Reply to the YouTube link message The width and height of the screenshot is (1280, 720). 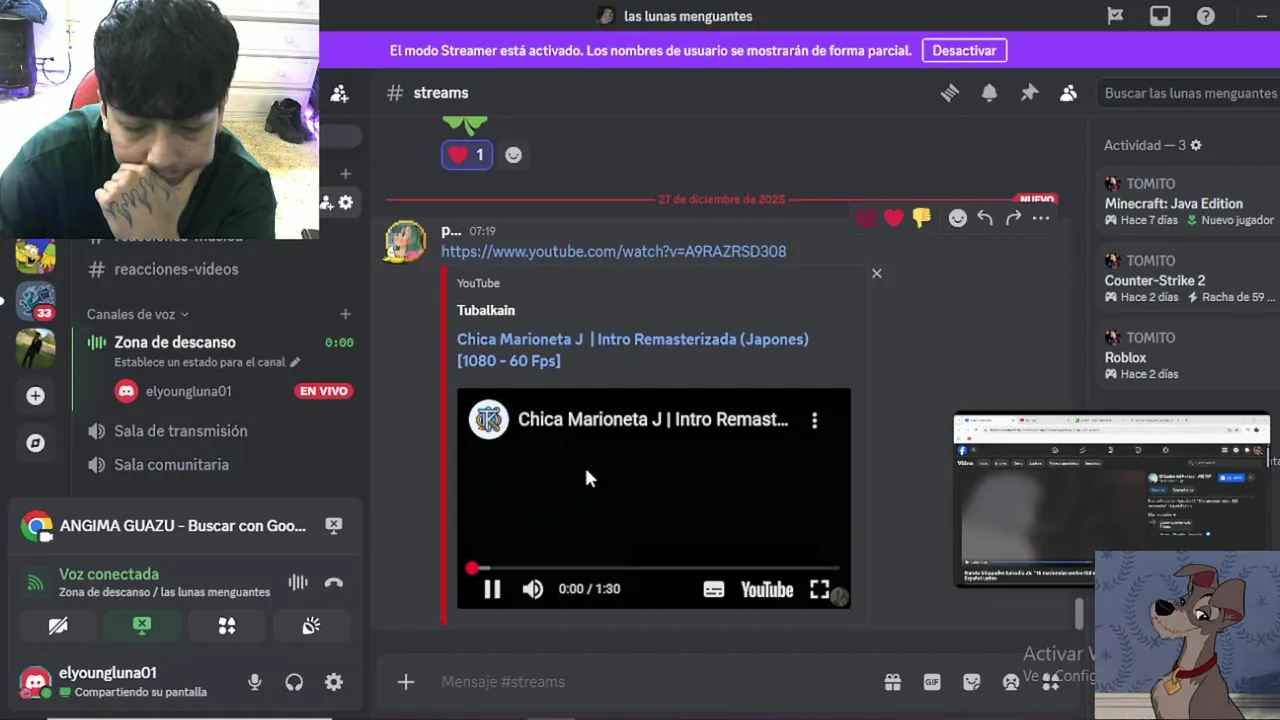point(985,218)
